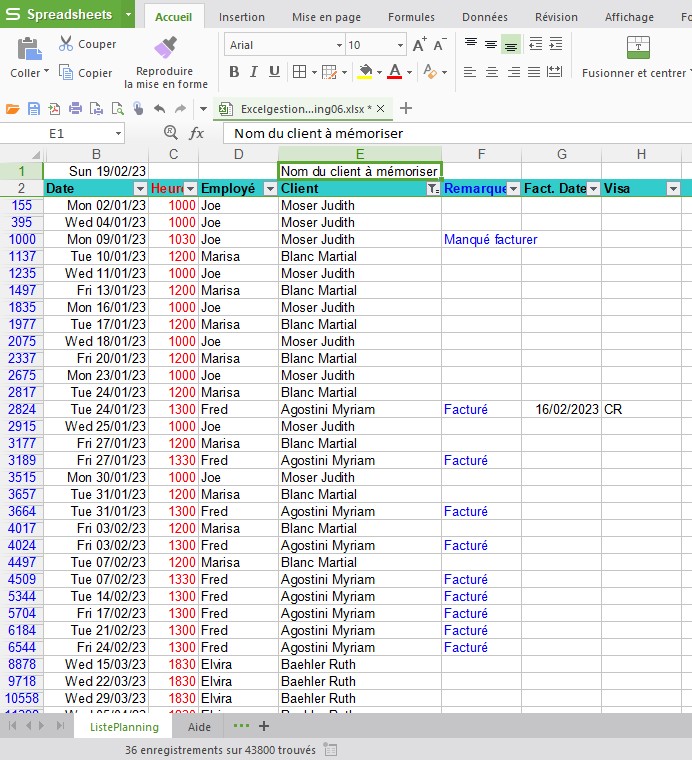Click the cell name box showing E1
The width and height of the screenshot is (692, 760).
[56, 133]
